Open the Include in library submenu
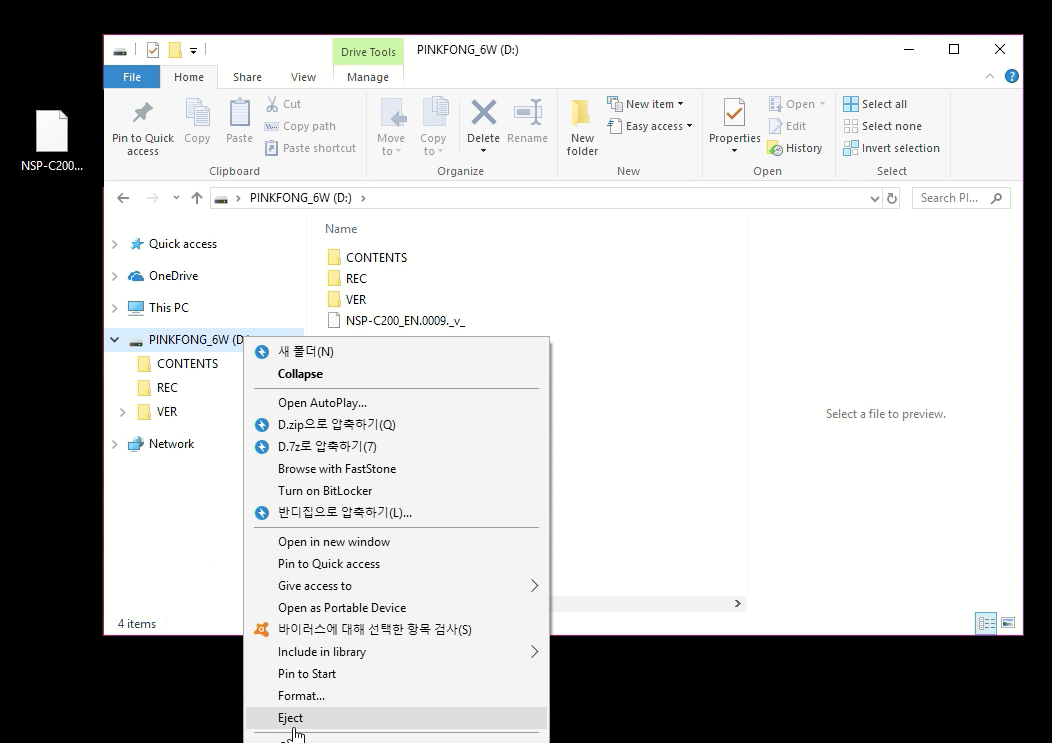Viewport: 1052px width, 743px height. (x=397, y=652)
